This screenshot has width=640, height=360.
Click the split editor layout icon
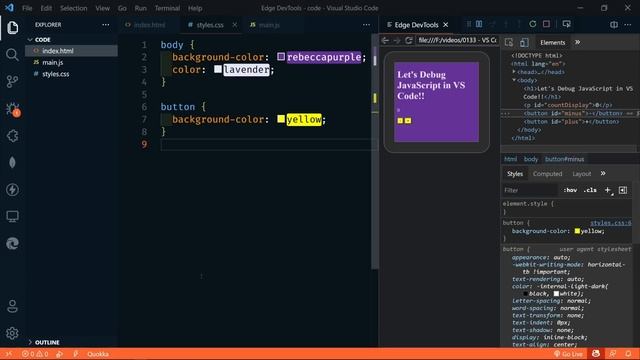614,24
